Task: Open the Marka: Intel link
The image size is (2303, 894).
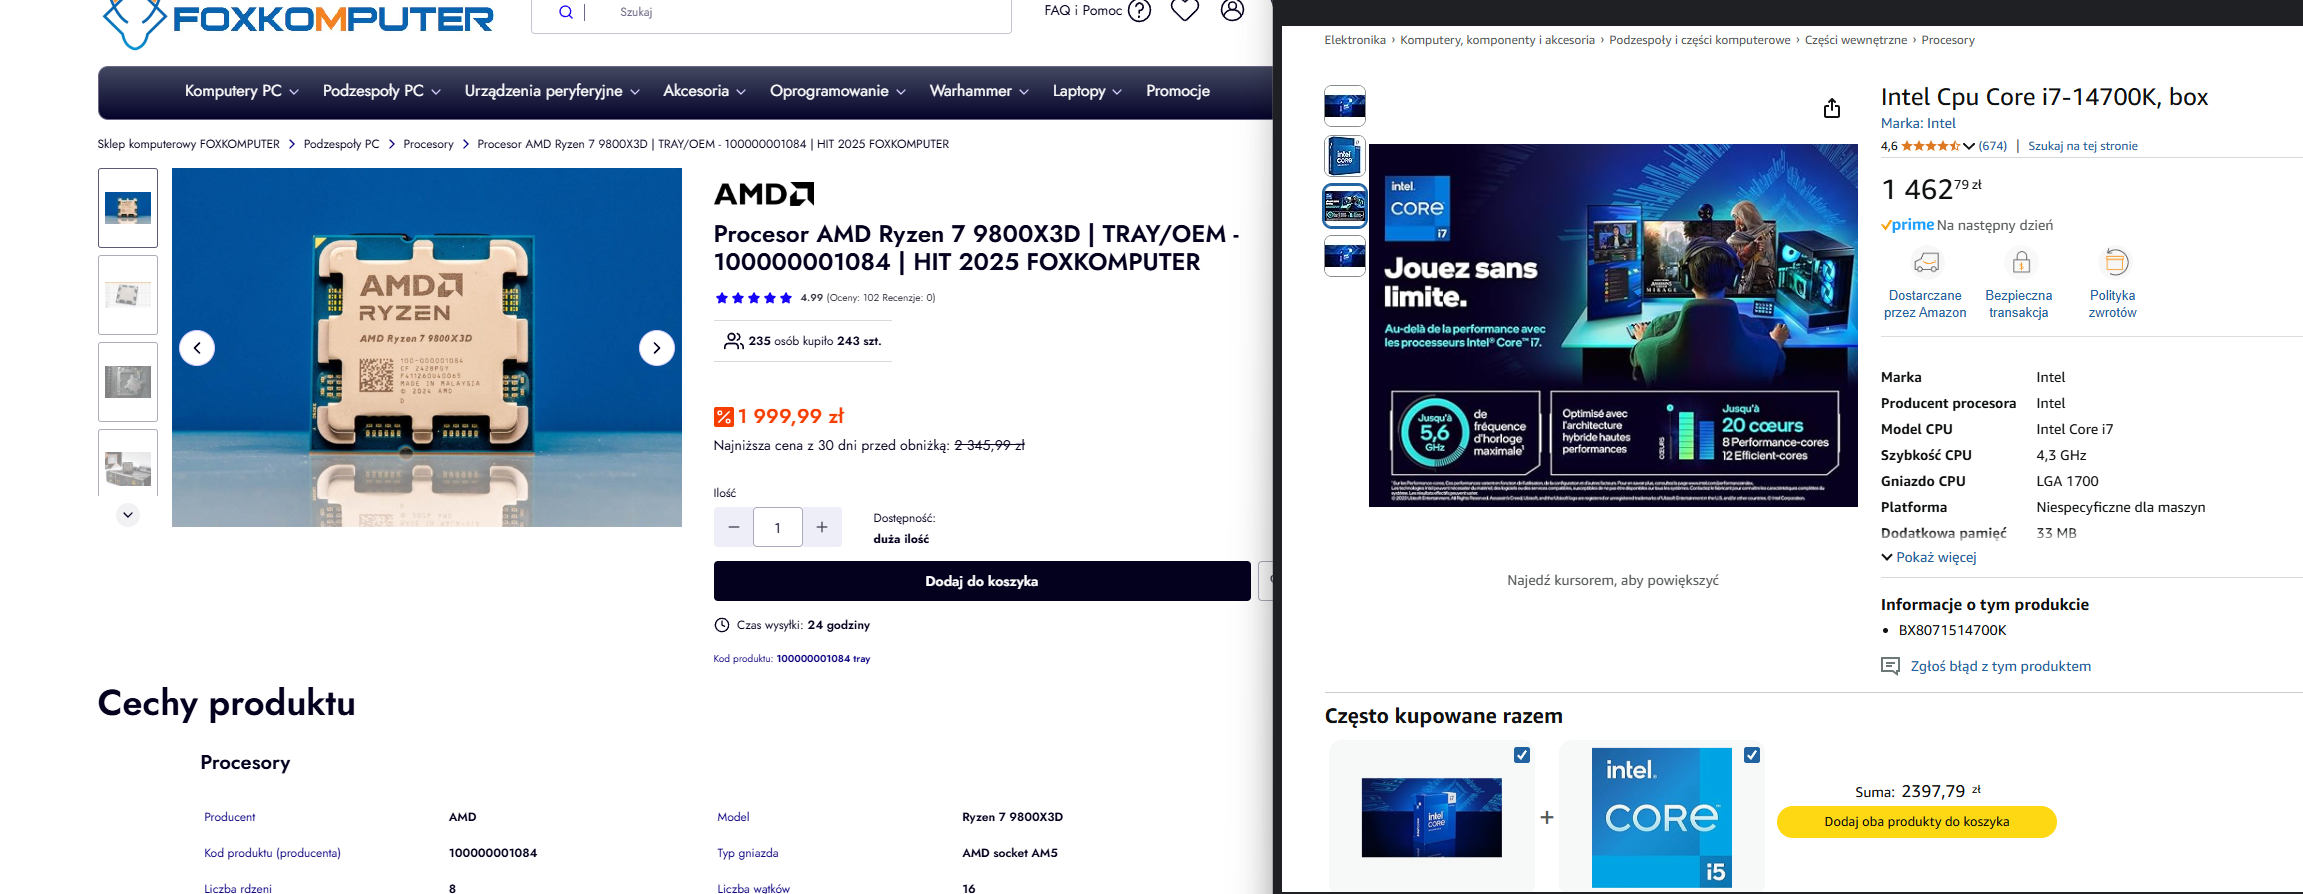Action: click(x=1918, y=123)
